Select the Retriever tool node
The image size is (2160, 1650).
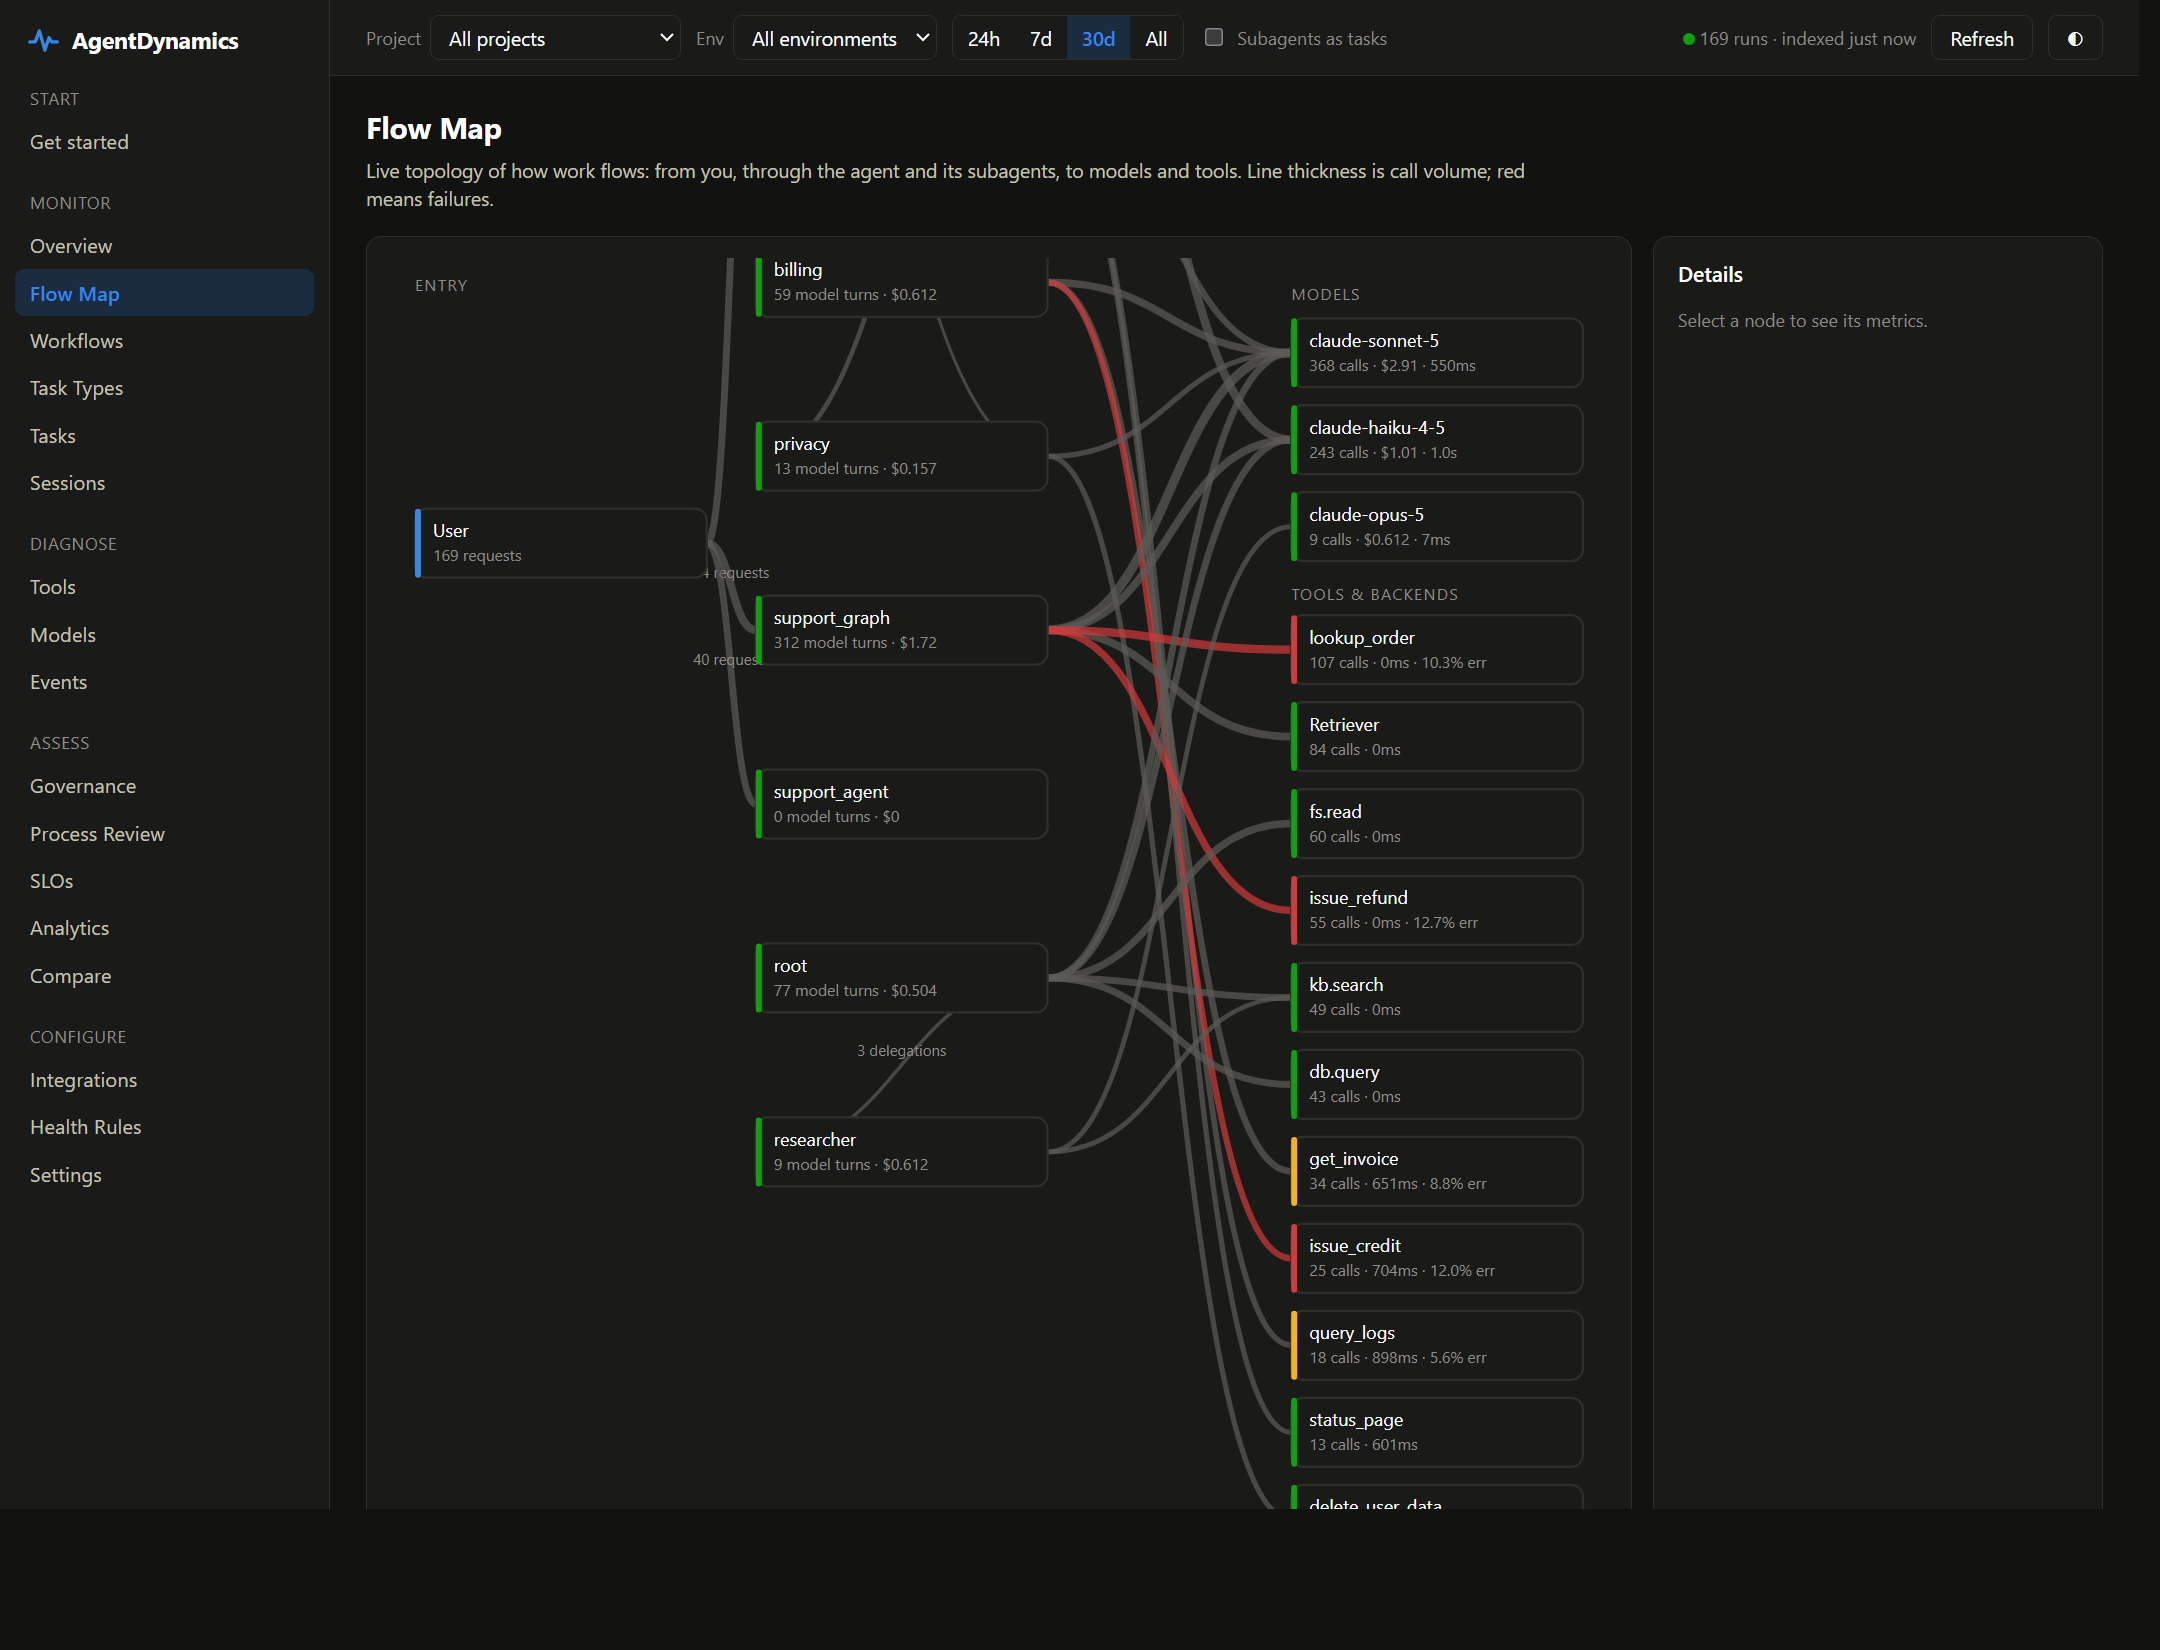tap(1437, 737)
